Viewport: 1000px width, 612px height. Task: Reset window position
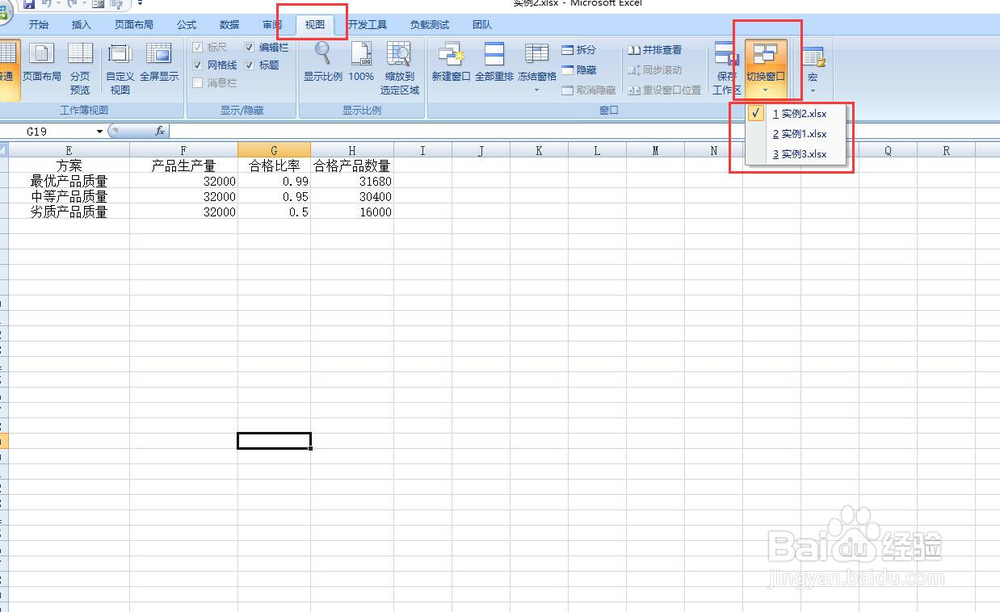pos(665,91)
